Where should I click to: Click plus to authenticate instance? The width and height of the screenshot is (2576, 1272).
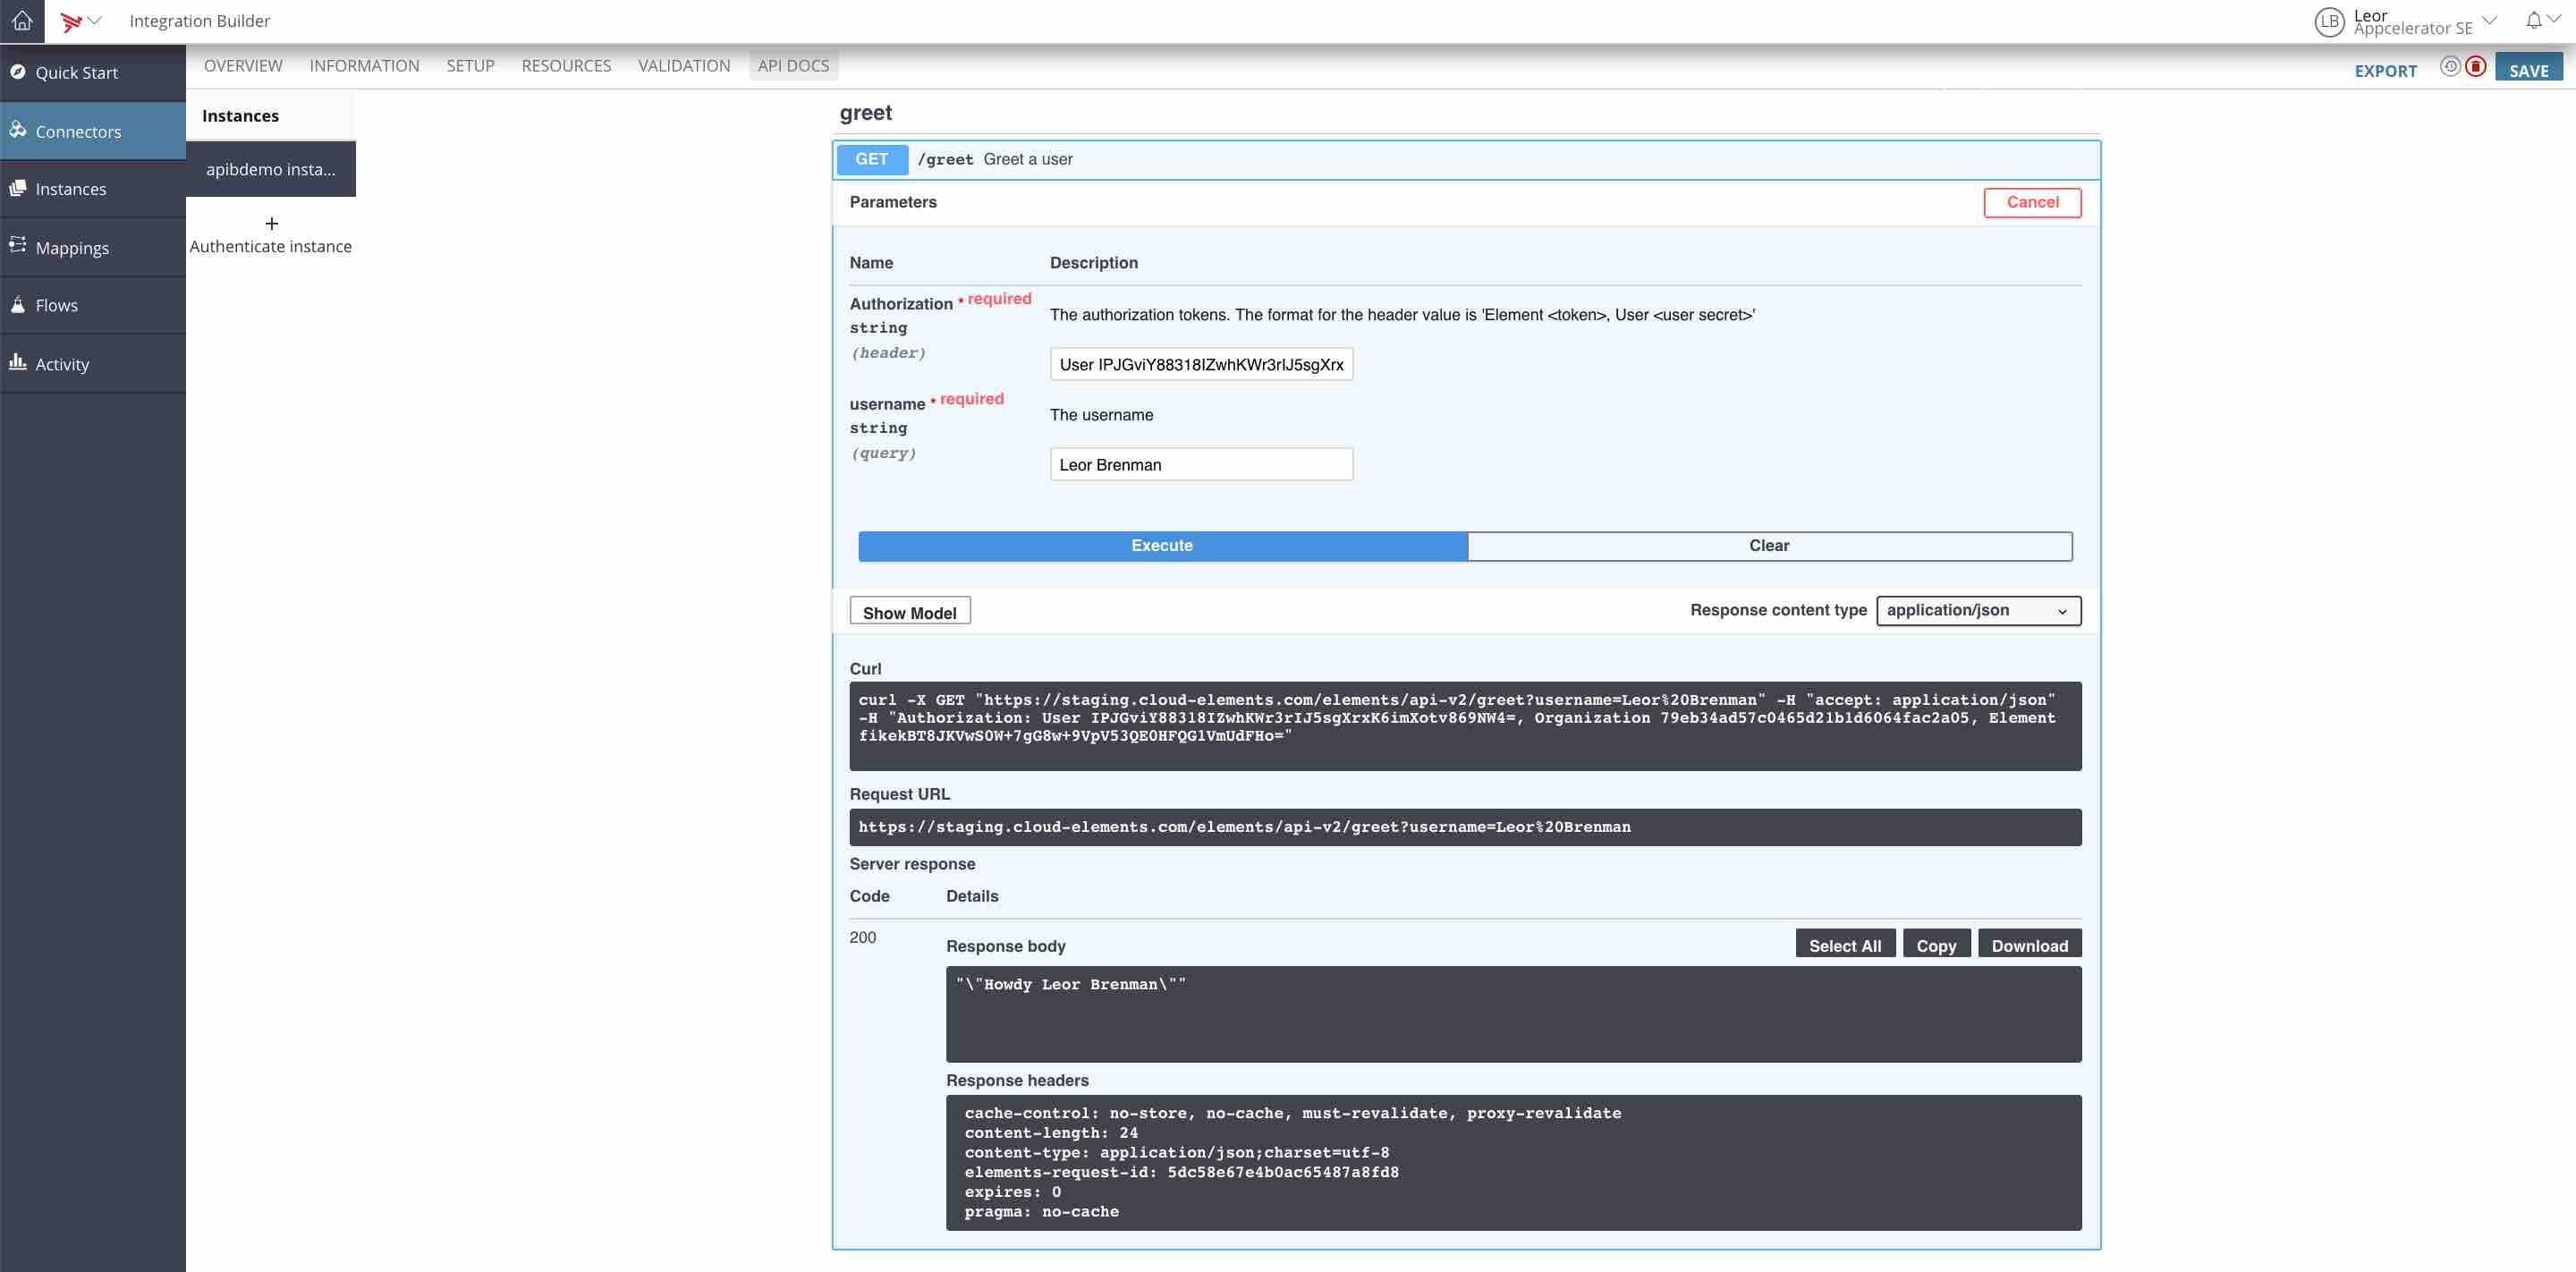click(271, 223)
